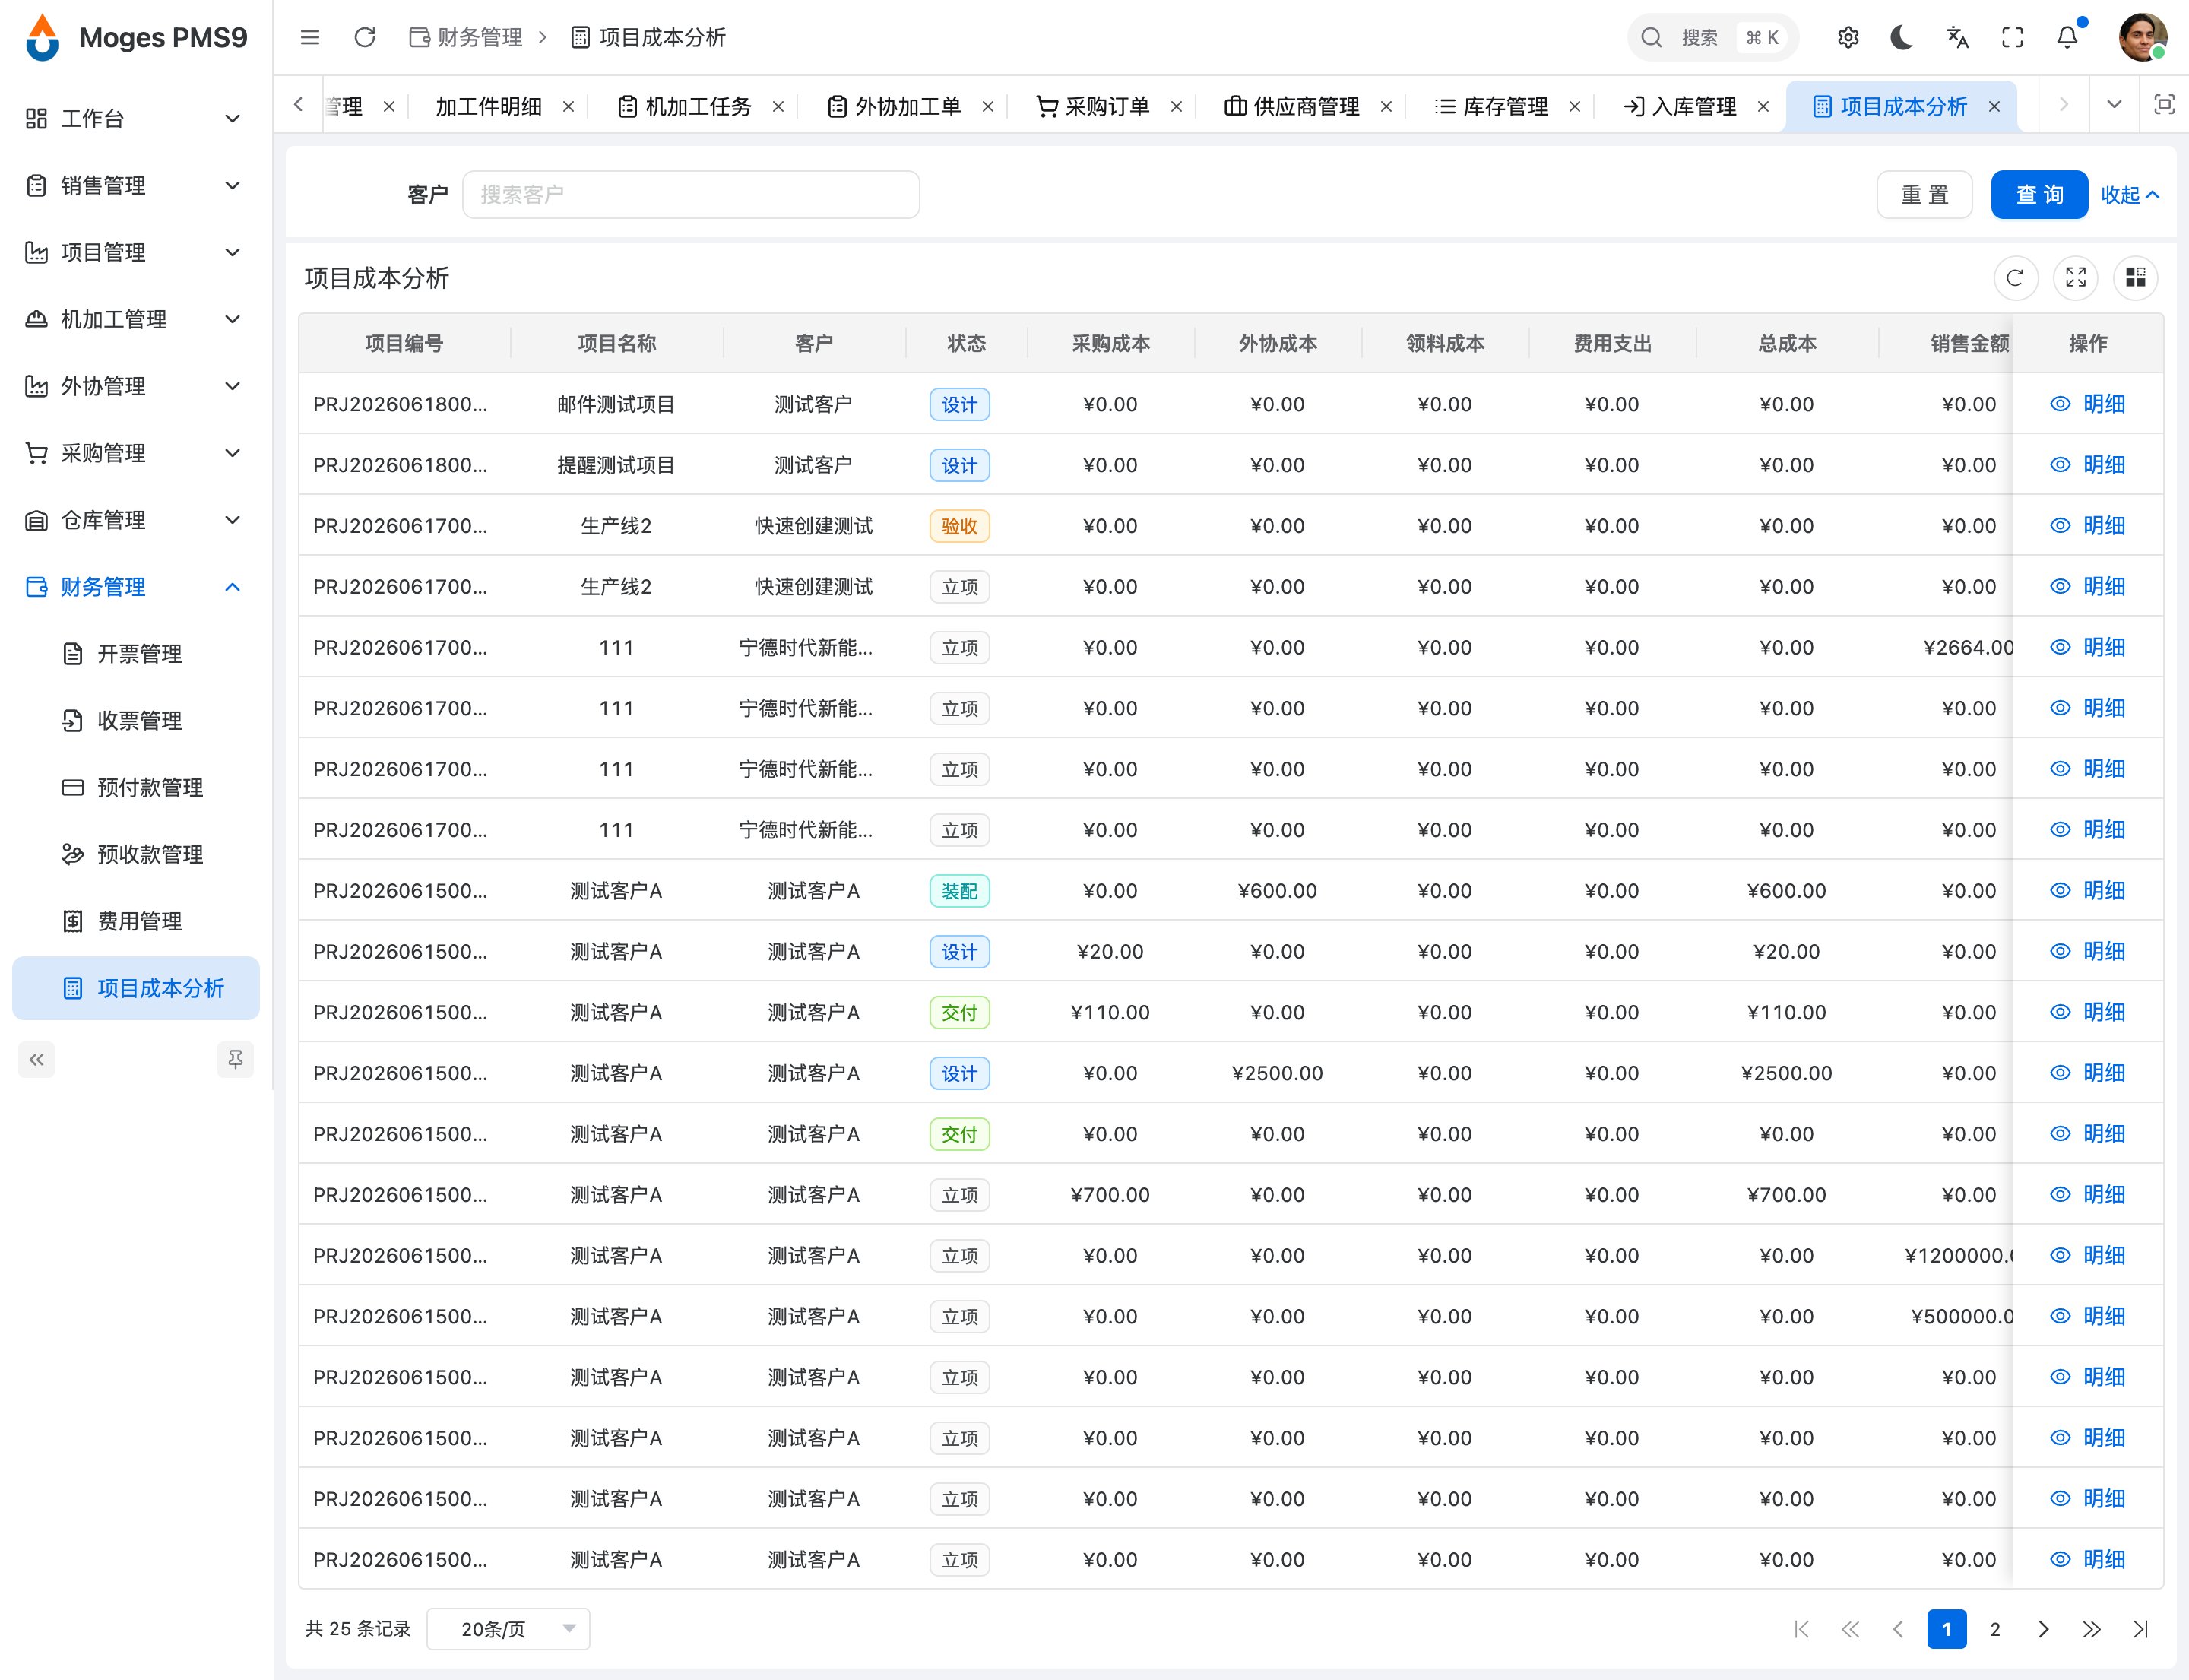Open 费用管理 in the sidebar
Image resolution: width=2189 pixels, height=1680 pixels.
tap(135, 921)
